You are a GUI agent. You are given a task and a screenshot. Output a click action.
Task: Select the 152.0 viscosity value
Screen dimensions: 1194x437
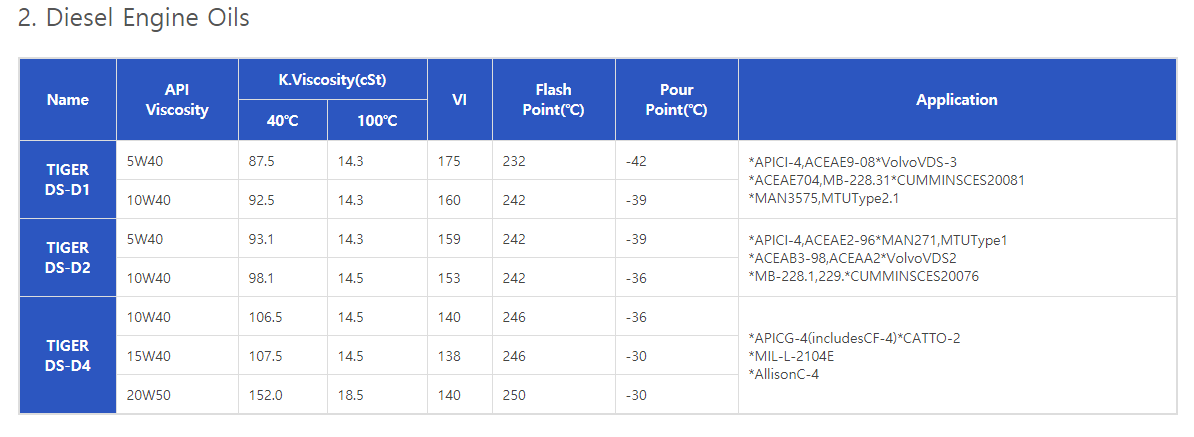(266, 395)
